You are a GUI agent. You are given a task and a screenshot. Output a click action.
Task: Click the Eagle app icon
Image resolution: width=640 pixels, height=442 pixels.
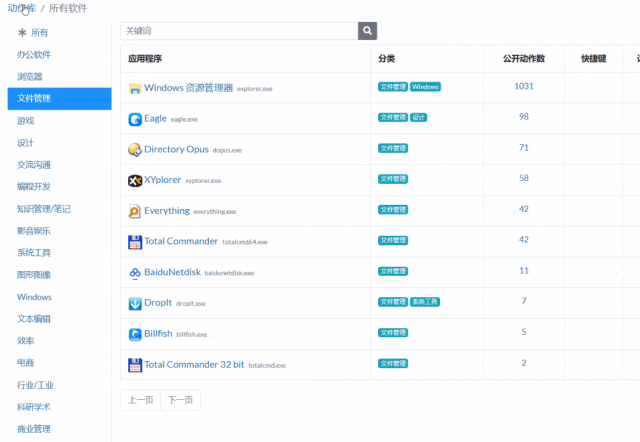[x=135, y=119]
